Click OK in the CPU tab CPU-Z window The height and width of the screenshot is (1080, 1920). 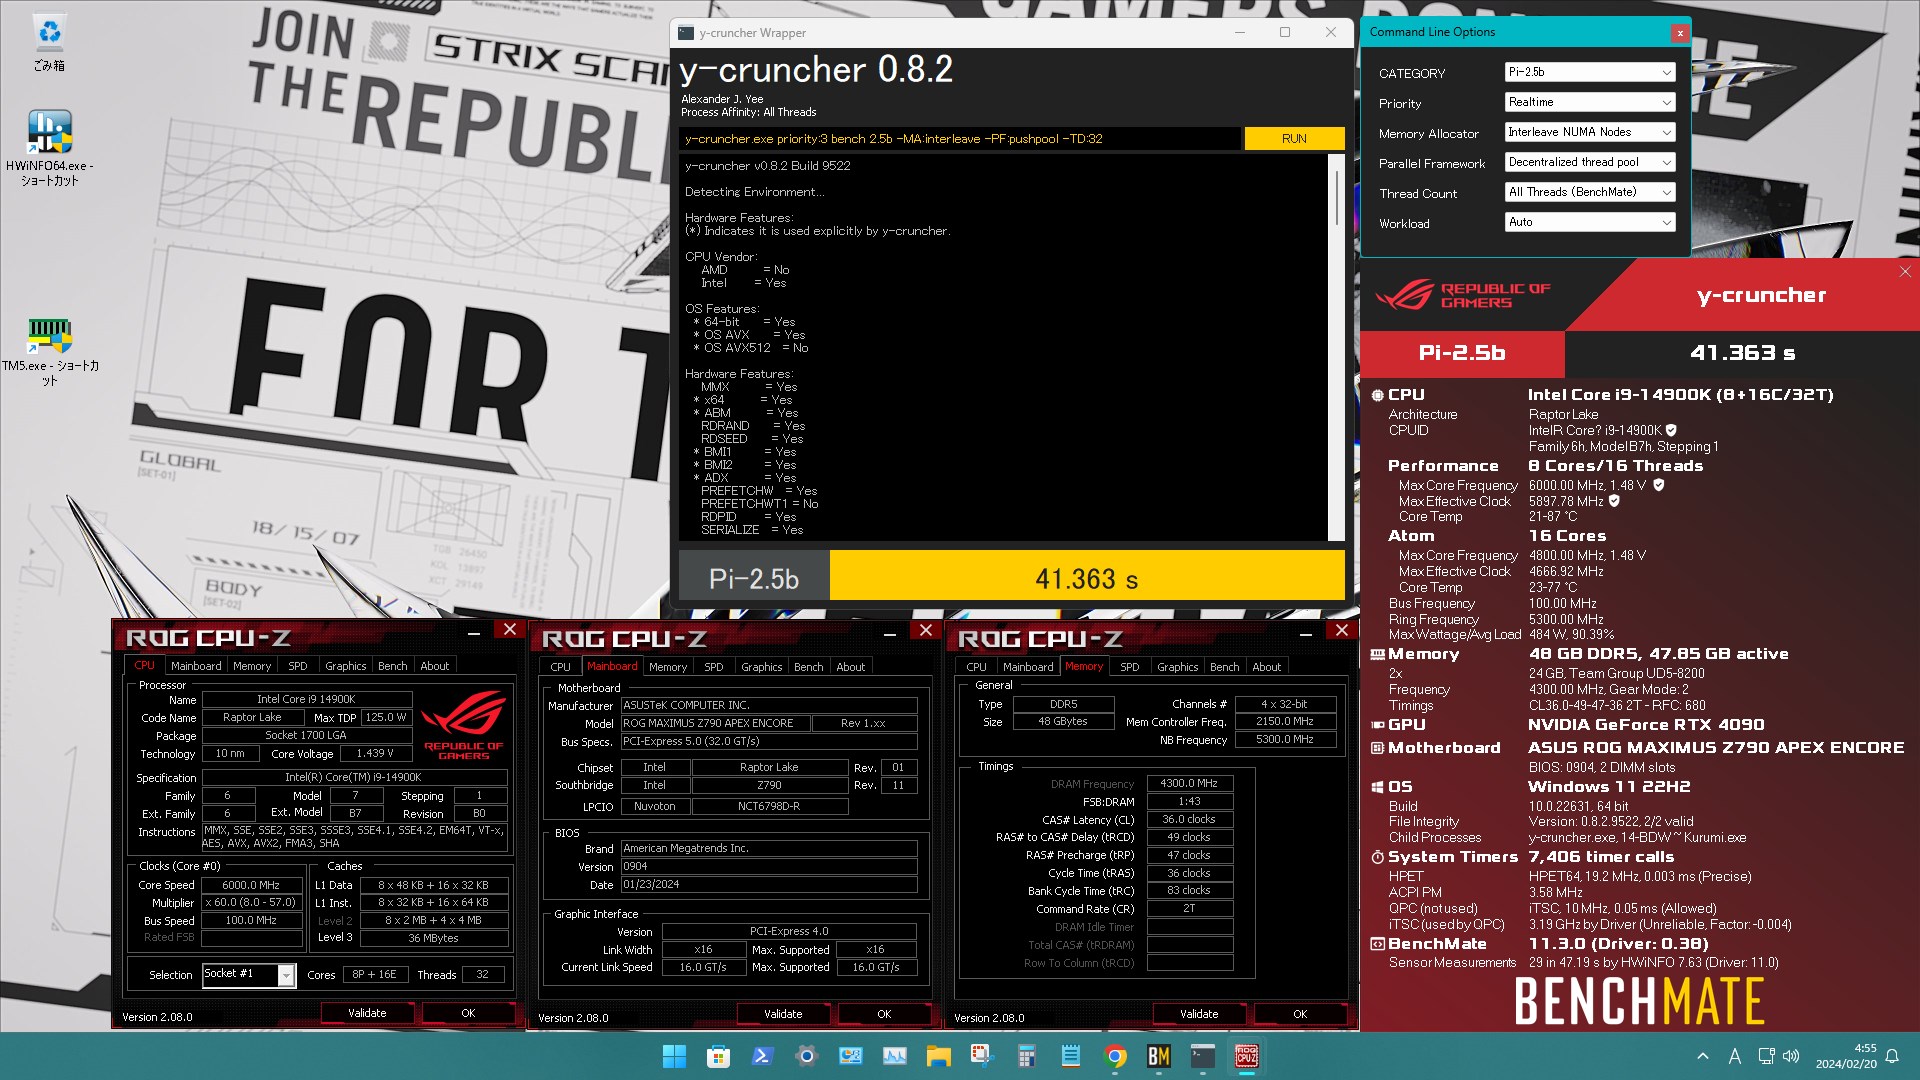[x=468, y=1013]
